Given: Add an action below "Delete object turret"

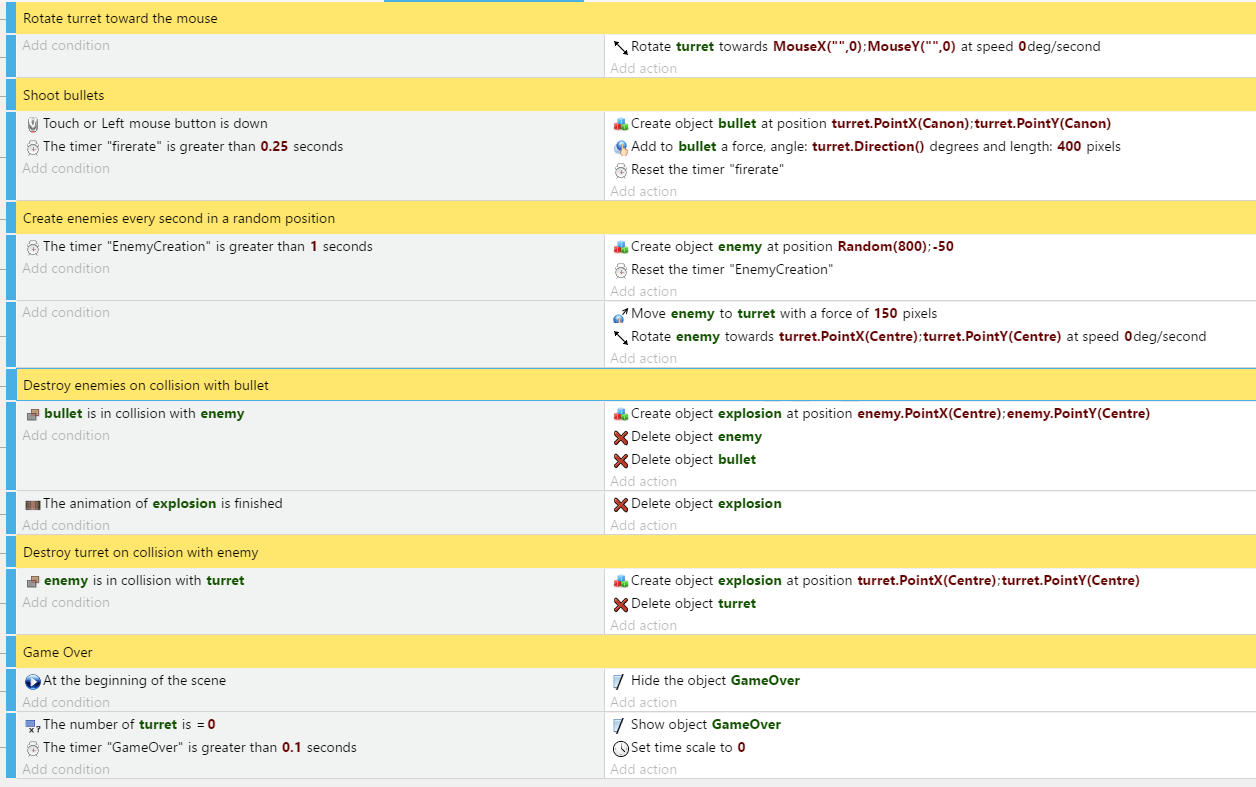Looking at the screenshot, I should click(x=643, y=625).
